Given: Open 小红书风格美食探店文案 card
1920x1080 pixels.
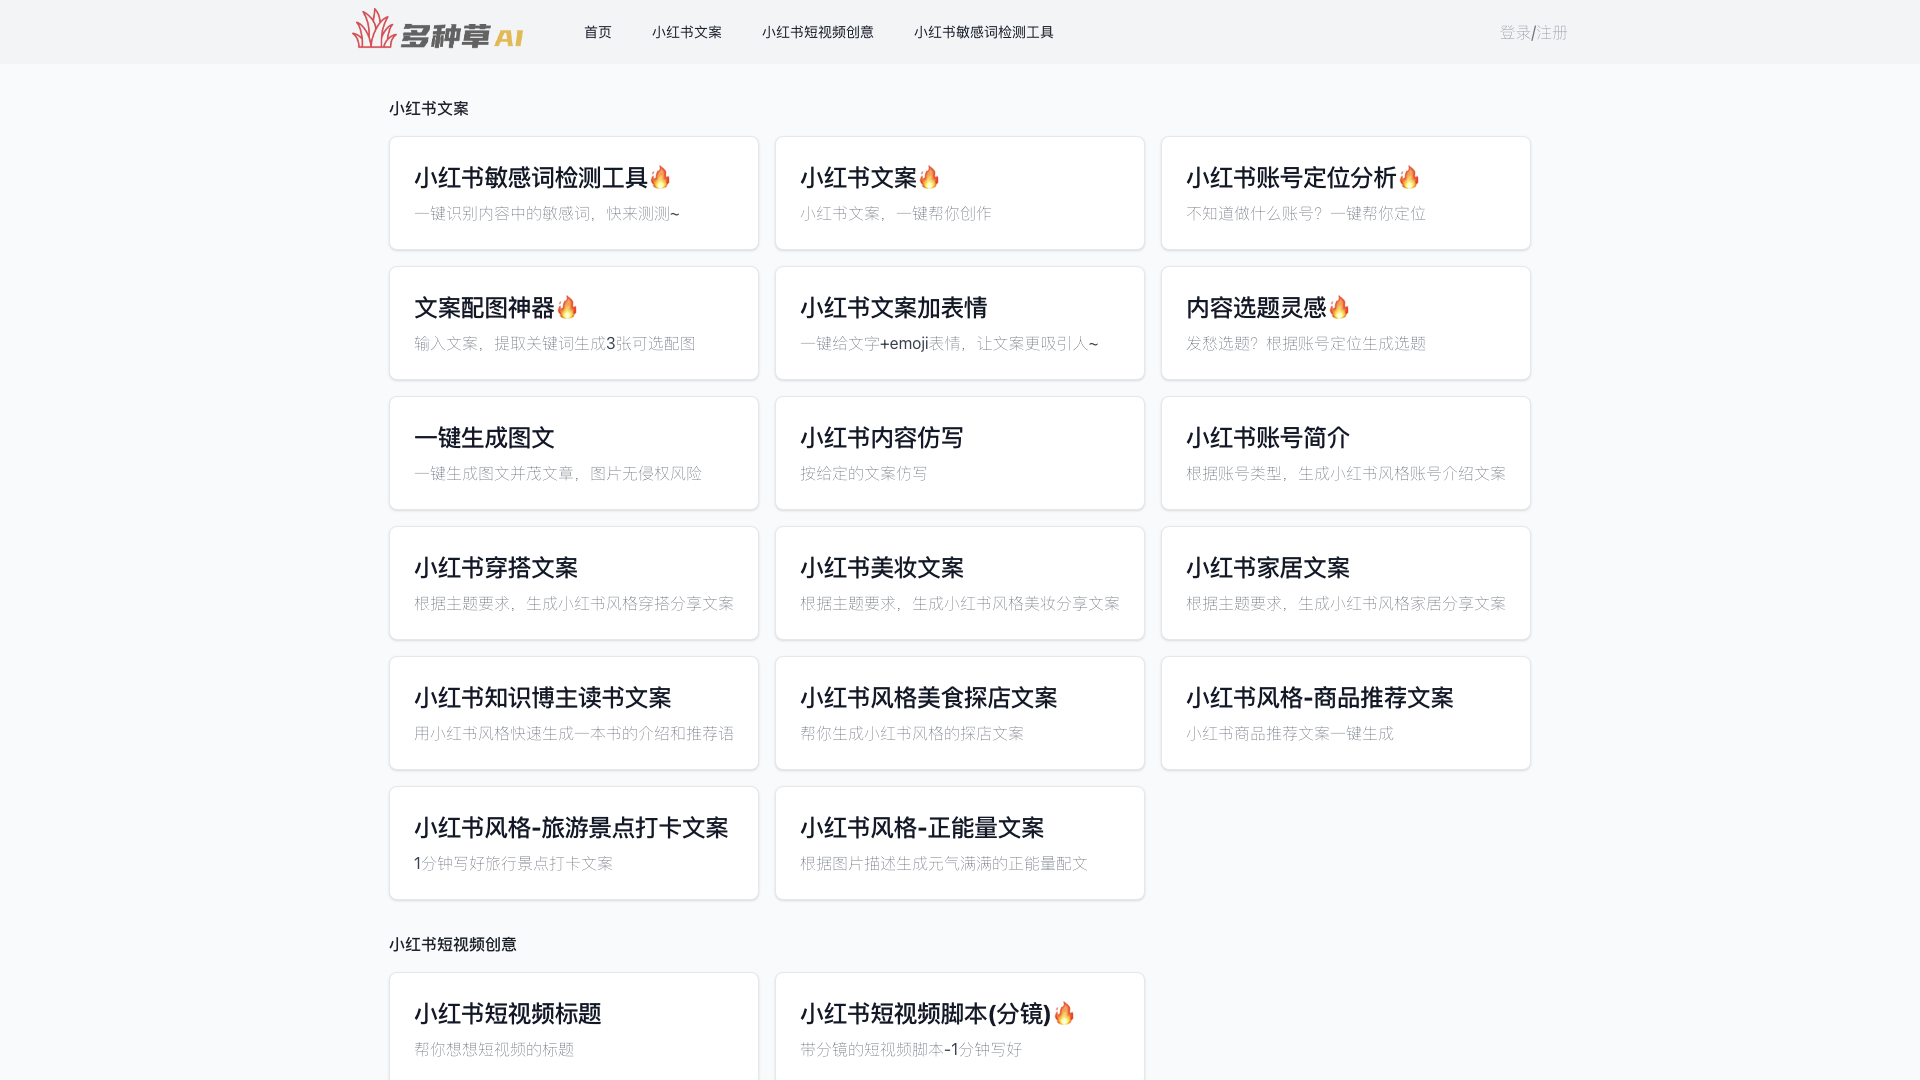Looking at the screenshot, I should [960, 713].
